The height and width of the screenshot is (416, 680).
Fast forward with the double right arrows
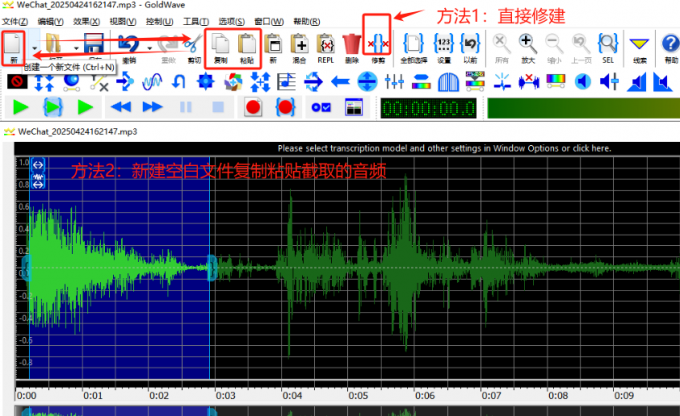click(152, 107)
